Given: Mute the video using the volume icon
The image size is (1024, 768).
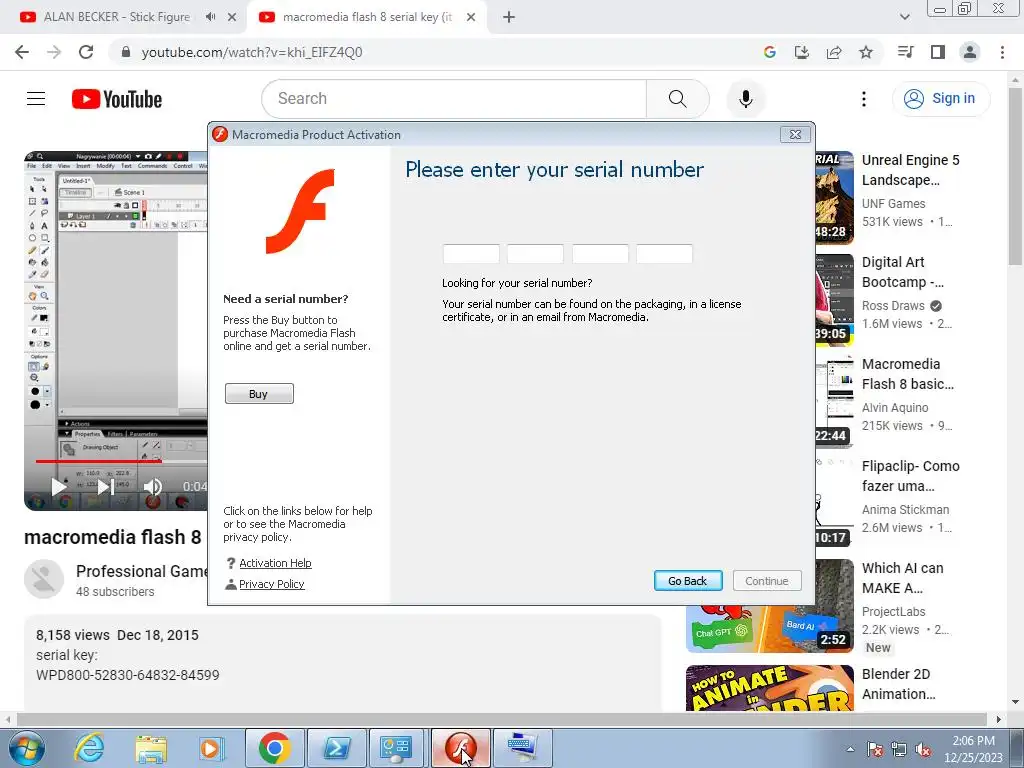Looking at the screenshot, I should tap(152, 487).
